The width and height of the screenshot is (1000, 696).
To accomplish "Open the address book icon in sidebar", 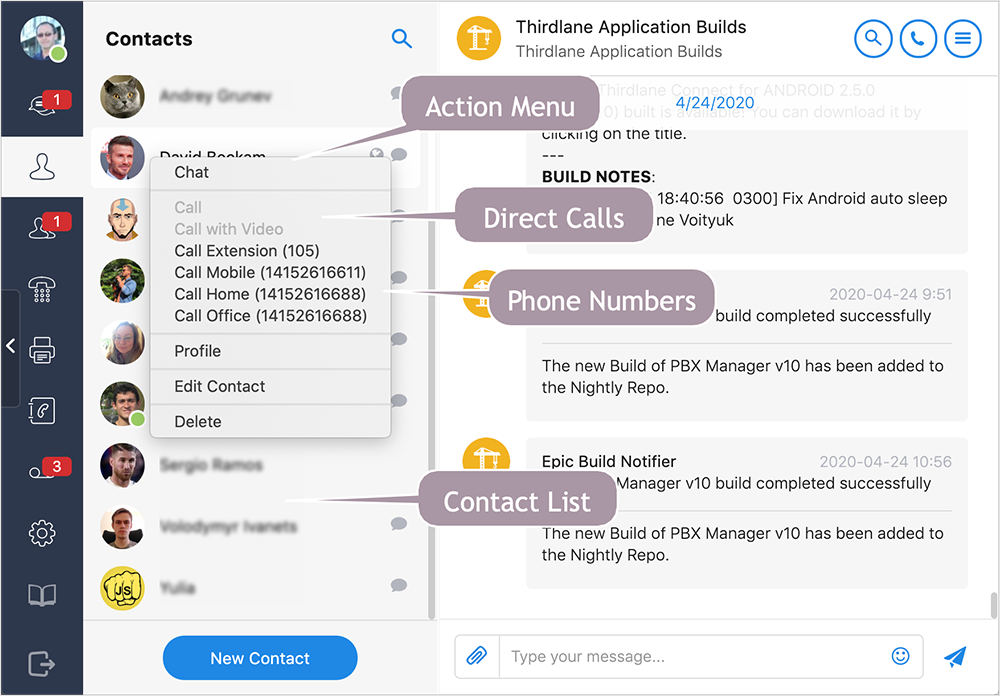I will pyautogui.click(x=41, y=594).
